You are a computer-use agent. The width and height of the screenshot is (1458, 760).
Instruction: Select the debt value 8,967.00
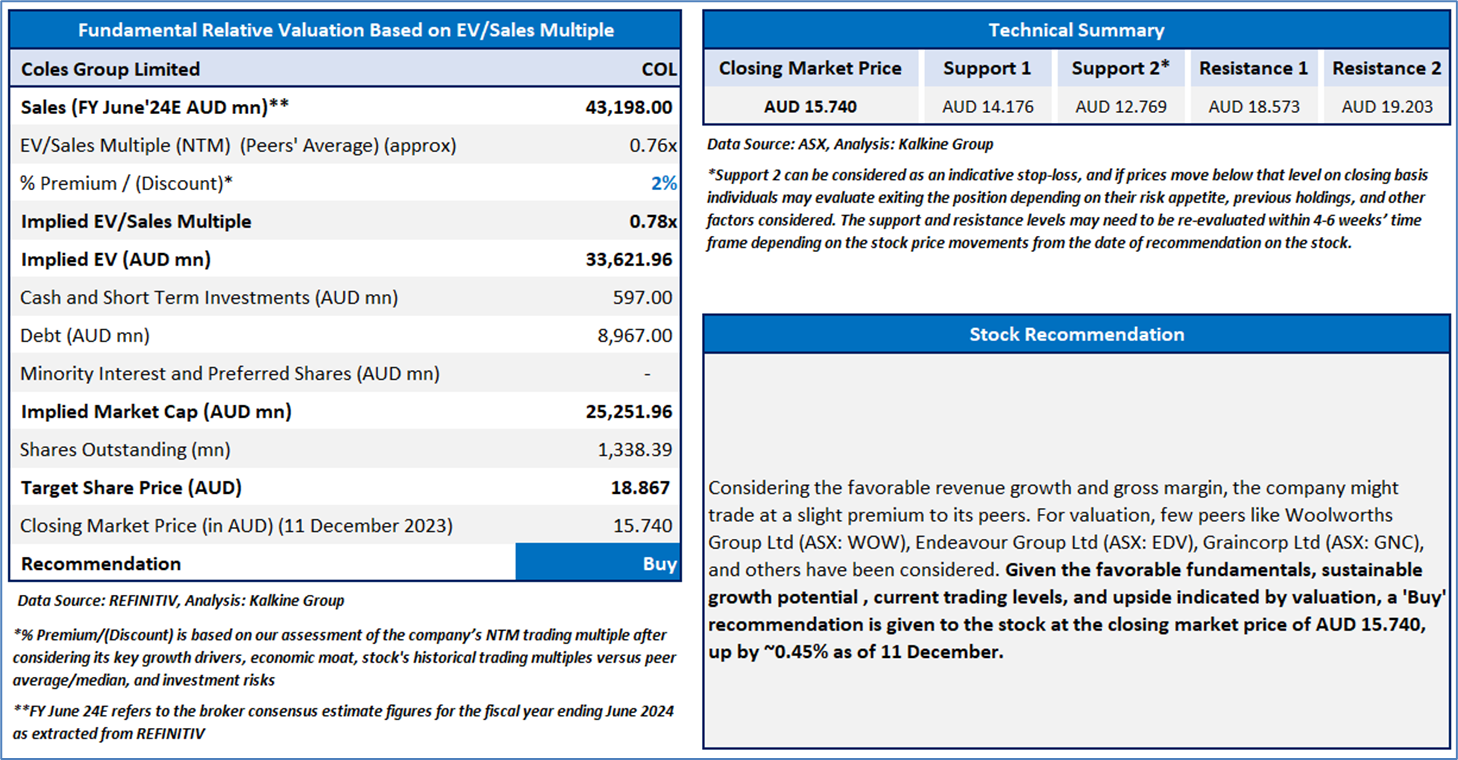[x=635, y=335]
